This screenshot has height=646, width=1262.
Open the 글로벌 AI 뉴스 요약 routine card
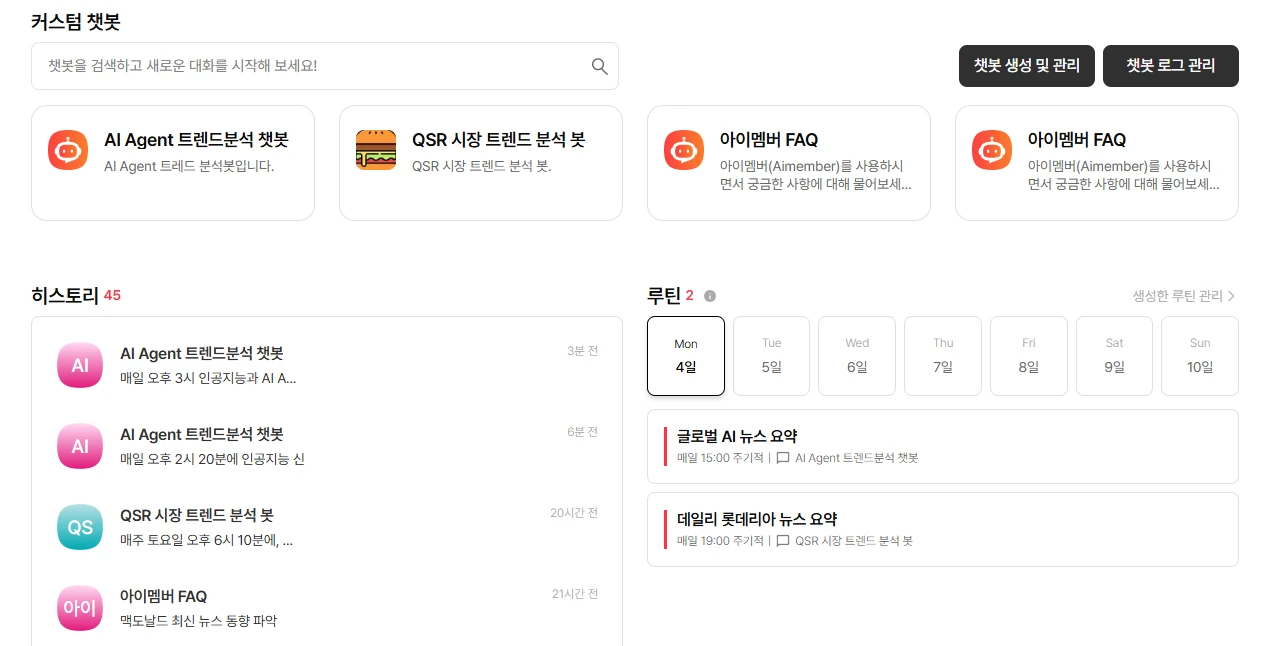tap(942, 446)
